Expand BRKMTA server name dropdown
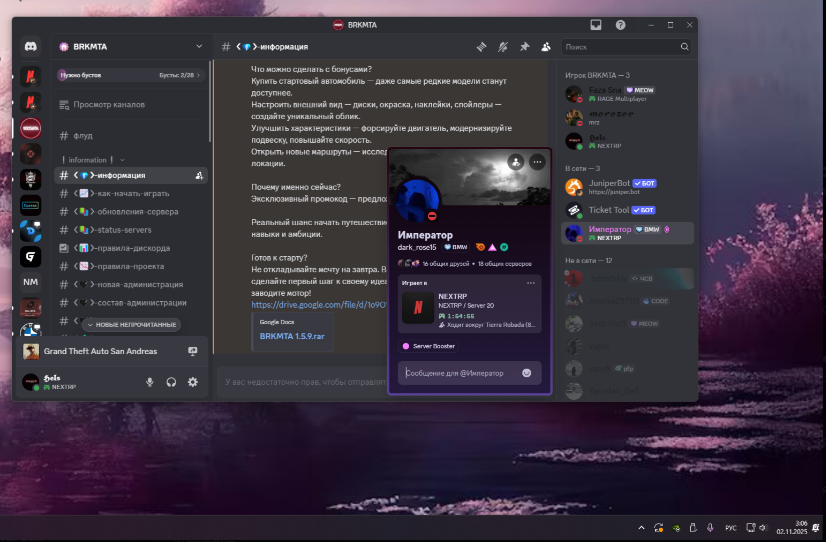The image size is (826, 542). [199, 46]
